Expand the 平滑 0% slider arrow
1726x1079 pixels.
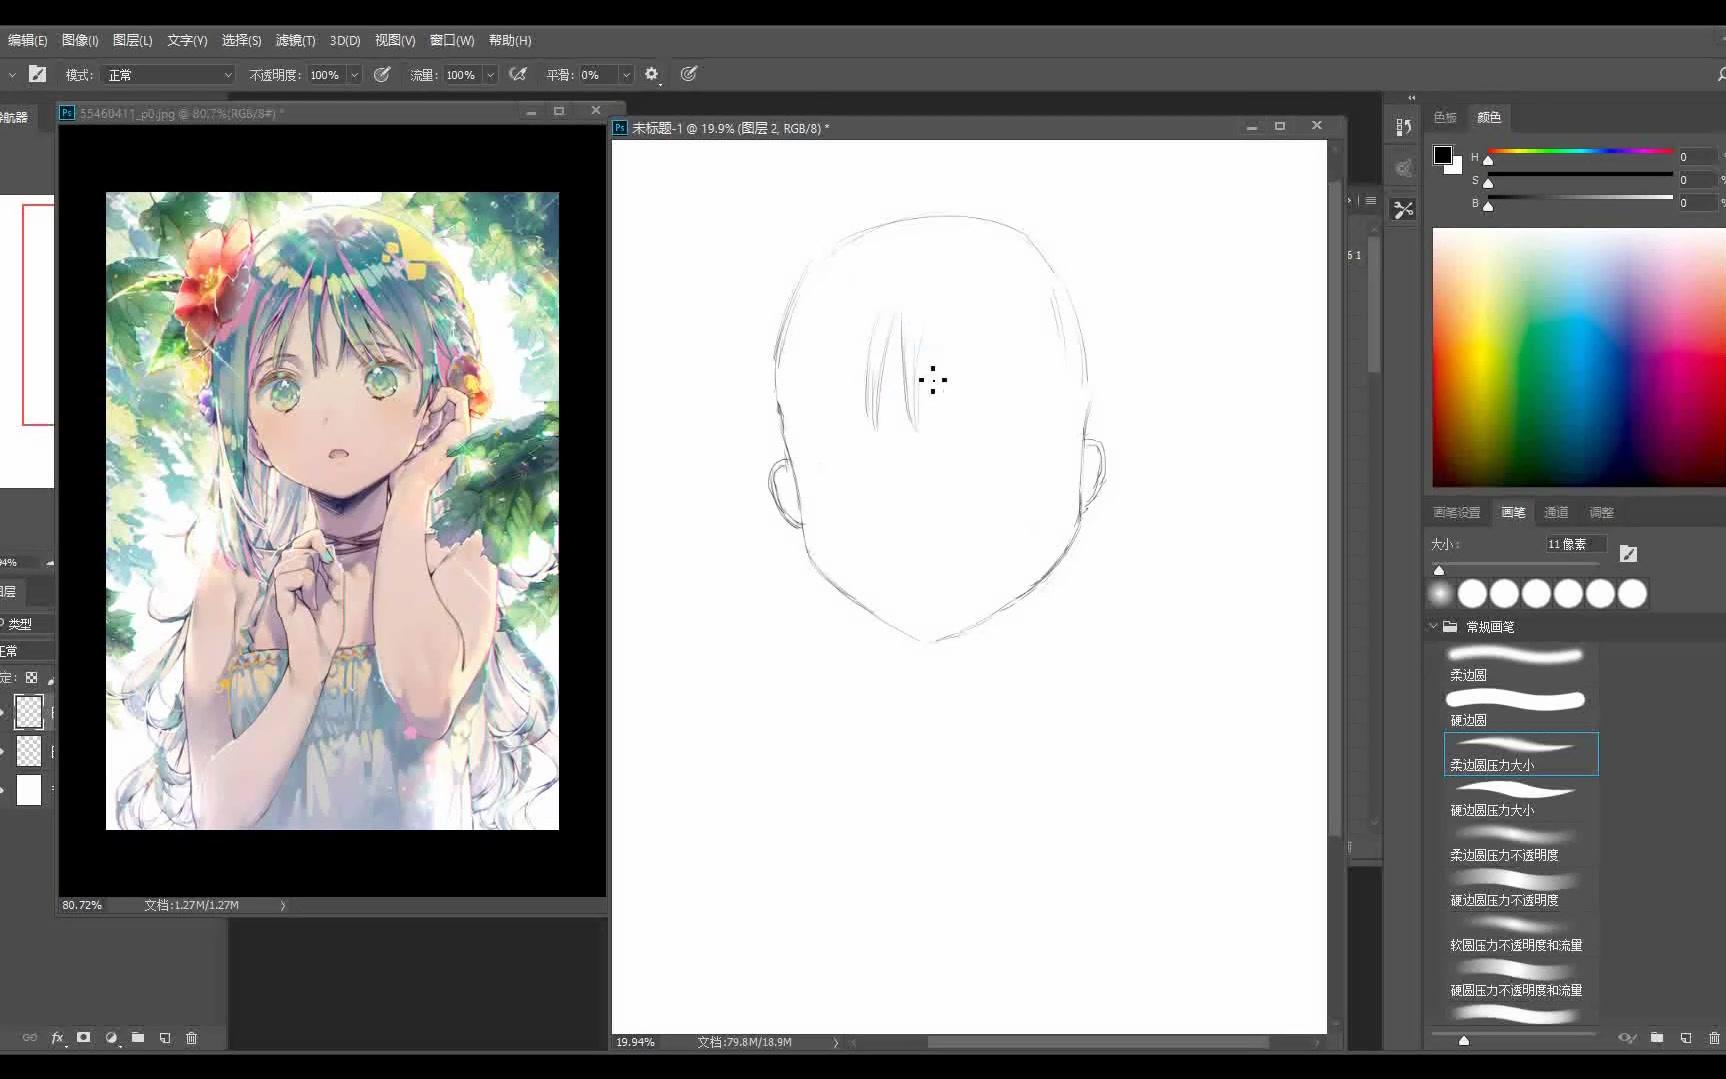point(626,75)
